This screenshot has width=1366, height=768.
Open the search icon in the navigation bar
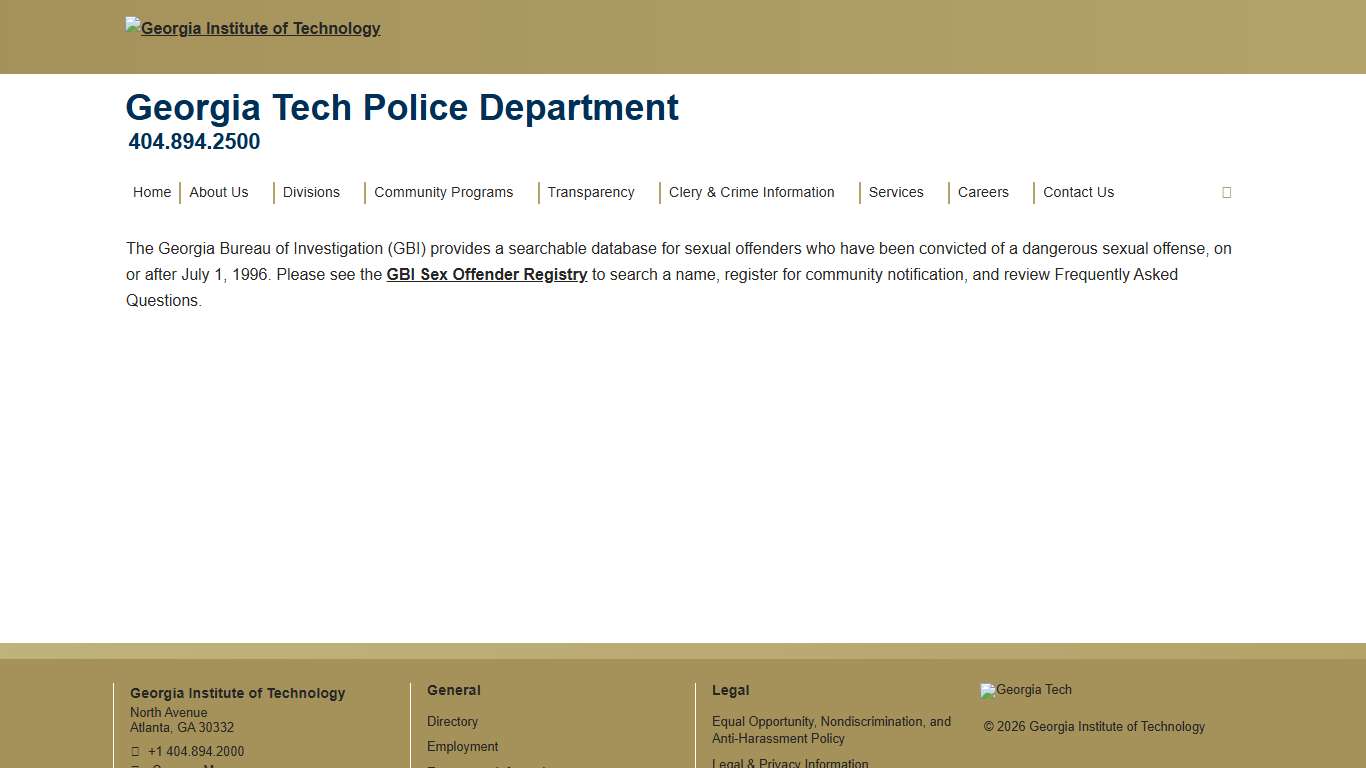coord(1226,192)
